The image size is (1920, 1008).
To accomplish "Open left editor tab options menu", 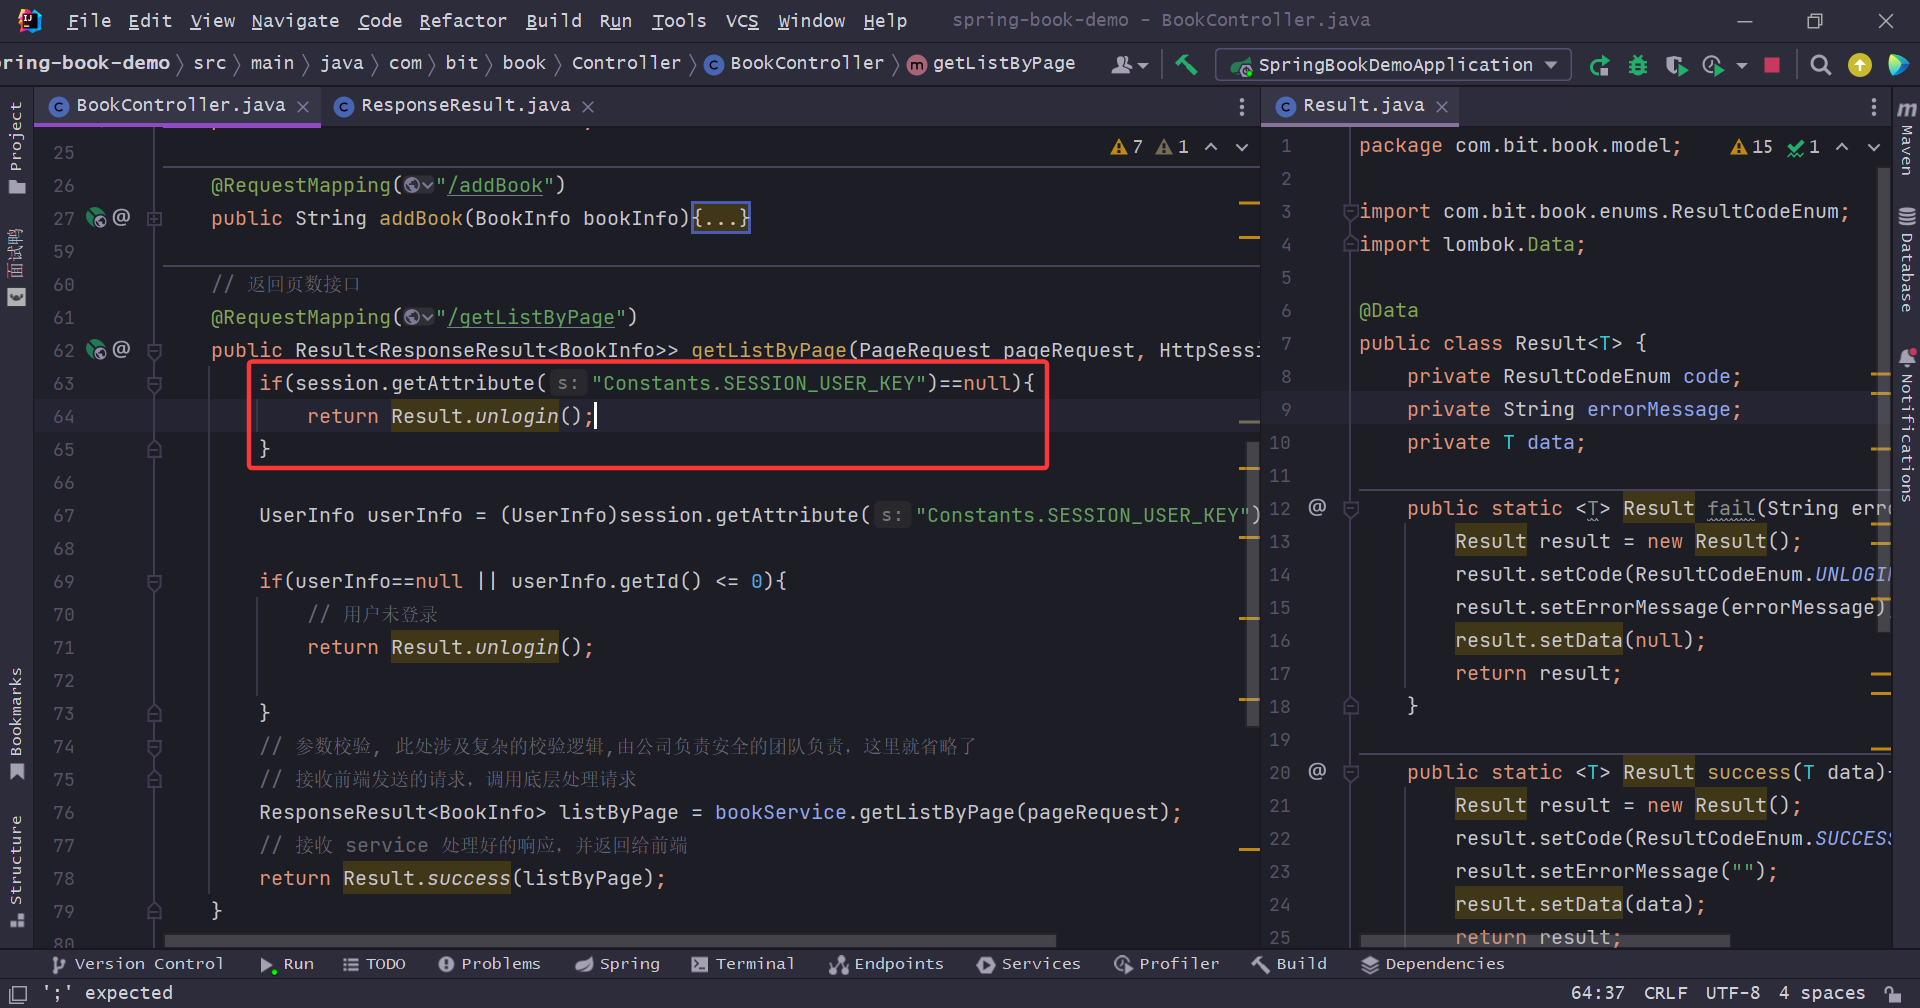I will click(1242, 106).
